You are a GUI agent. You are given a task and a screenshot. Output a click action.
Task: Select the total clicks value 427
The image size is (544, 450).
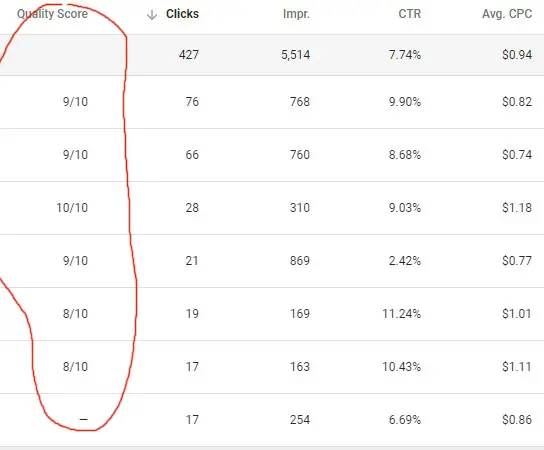click(189, 54)
